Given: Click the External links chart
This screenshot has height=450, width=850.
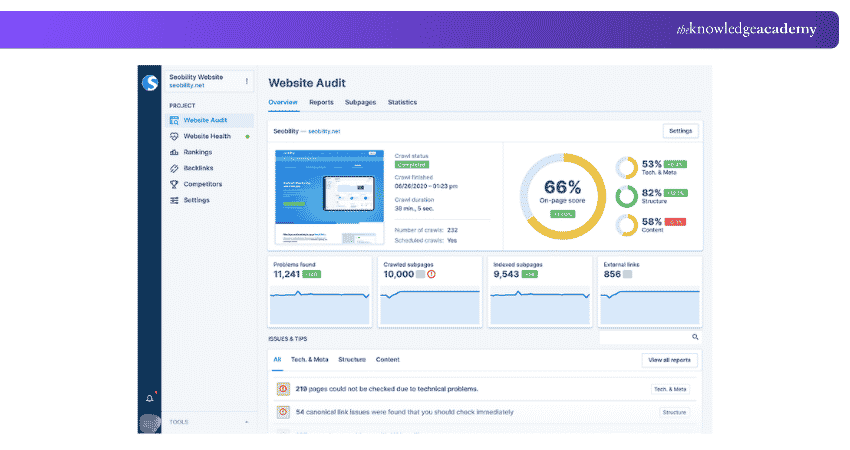Looking at the screenshot, I should click(x=650, y=307).
